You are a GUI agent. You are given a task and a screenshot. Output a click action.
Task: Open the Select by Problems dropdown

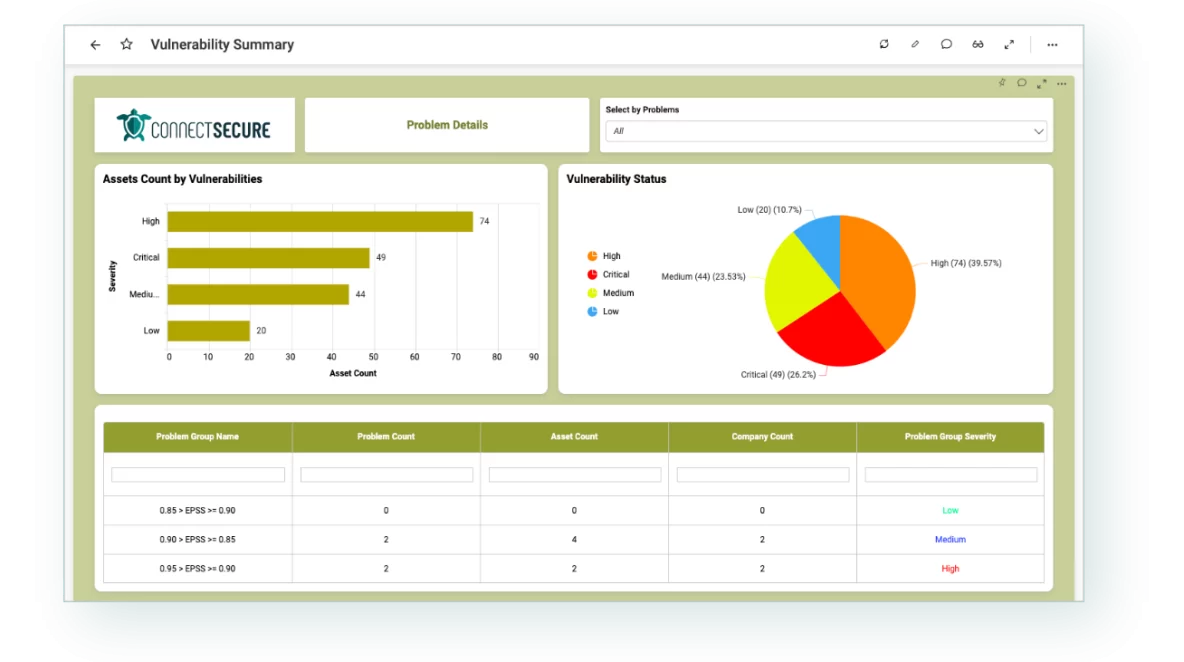[x=826, y=131]
